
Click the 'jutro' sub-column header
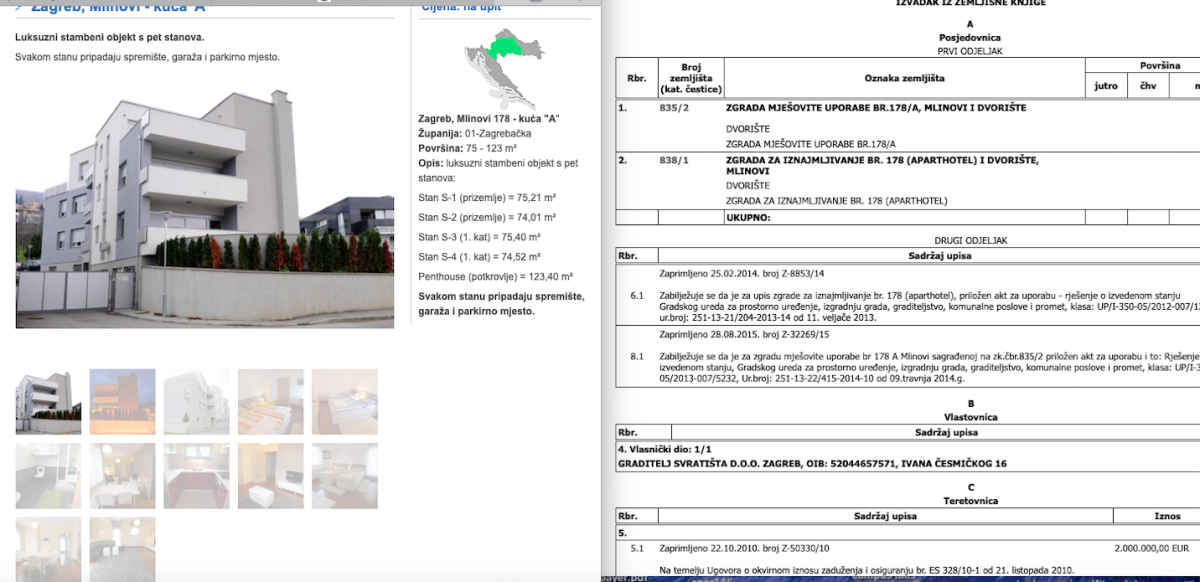[1106, 86]
